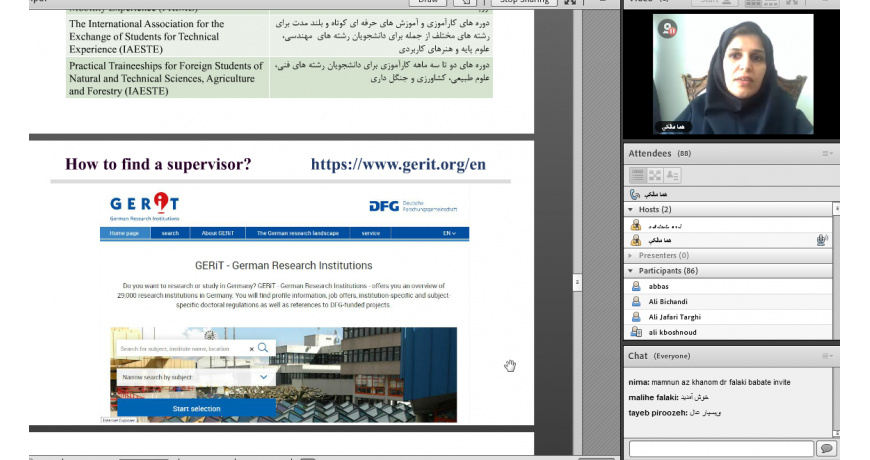This screenshot has height=460, width=870.
Task: Click the International Association IAESTE table cell
Action: click(x=168, y=37)
